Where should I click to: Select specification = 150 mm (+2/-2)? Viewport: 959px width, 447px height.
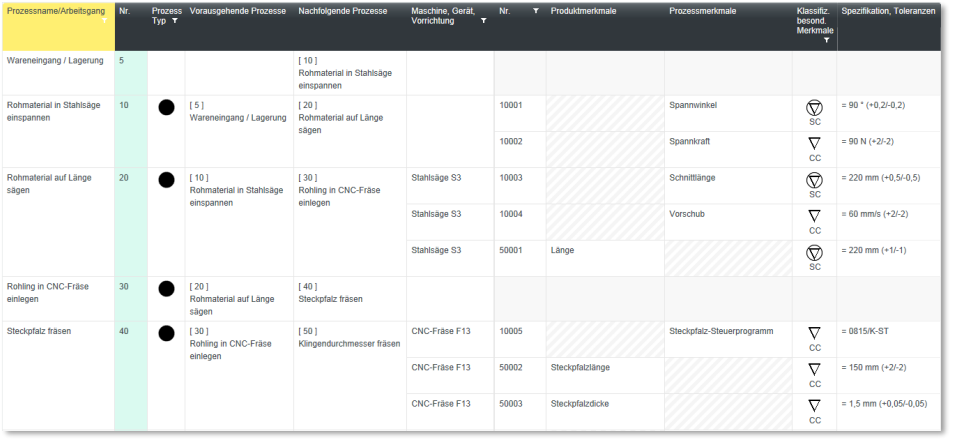click(874, 368)
